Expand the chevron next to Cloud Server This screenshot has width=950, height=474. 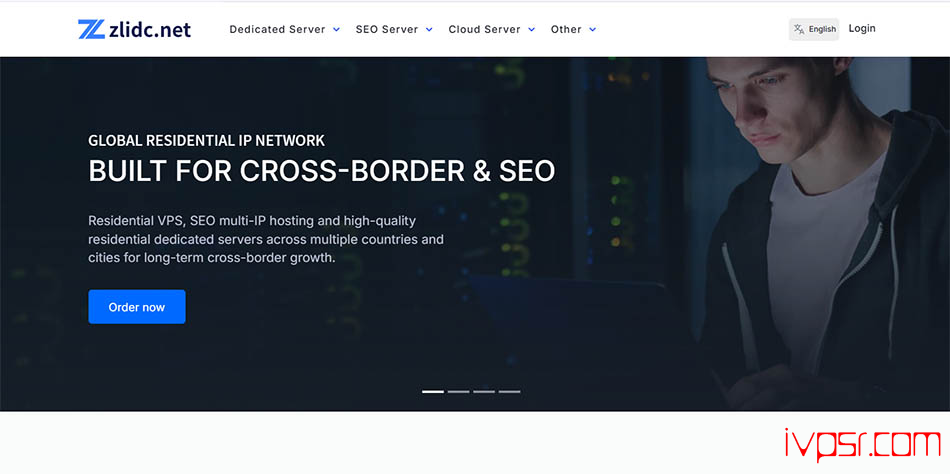tap(531, 30)
